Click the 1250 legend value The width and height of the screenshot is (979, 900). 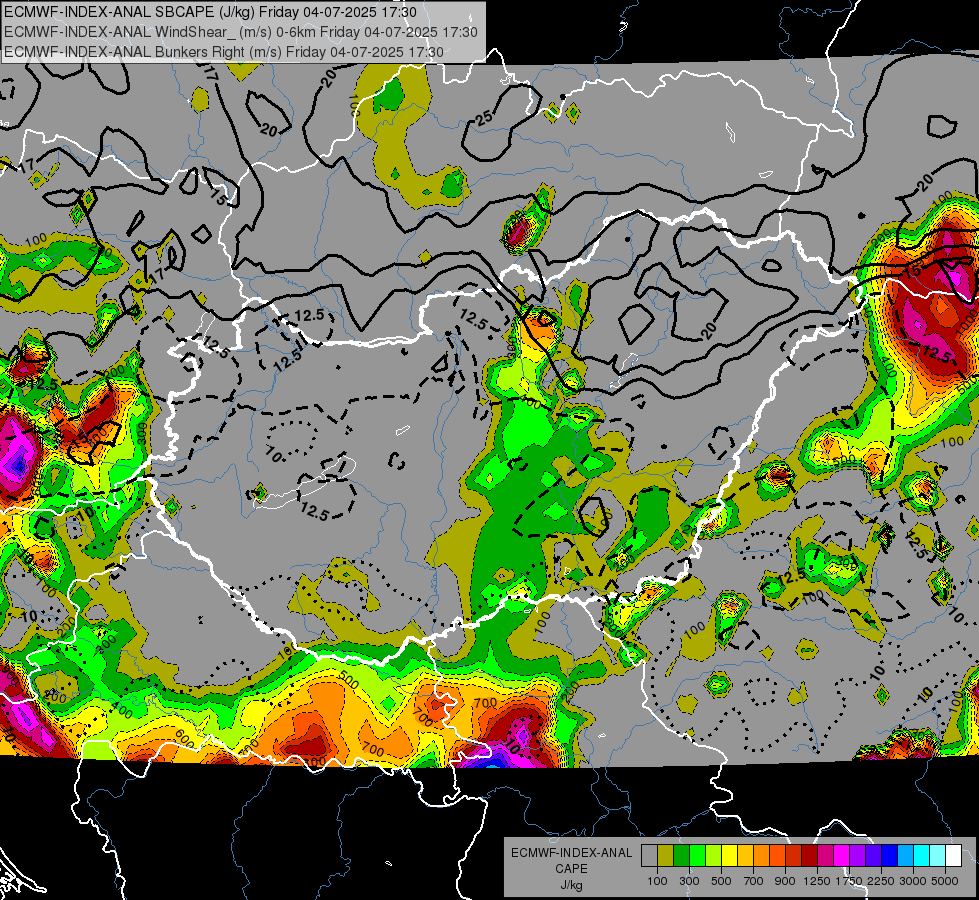pyautogui.click(x=817, y=881)
